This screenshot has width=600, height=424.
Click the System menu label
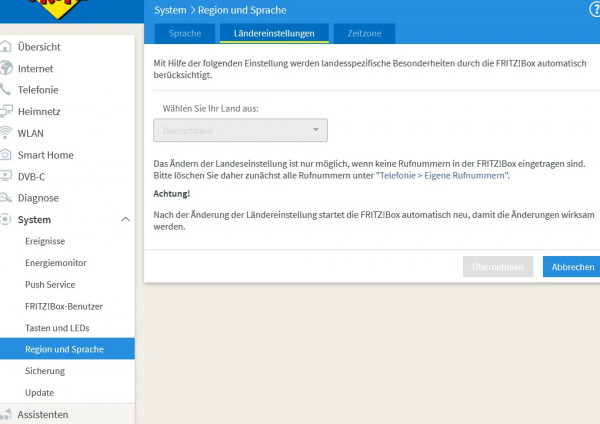click(x=34, y=220)
